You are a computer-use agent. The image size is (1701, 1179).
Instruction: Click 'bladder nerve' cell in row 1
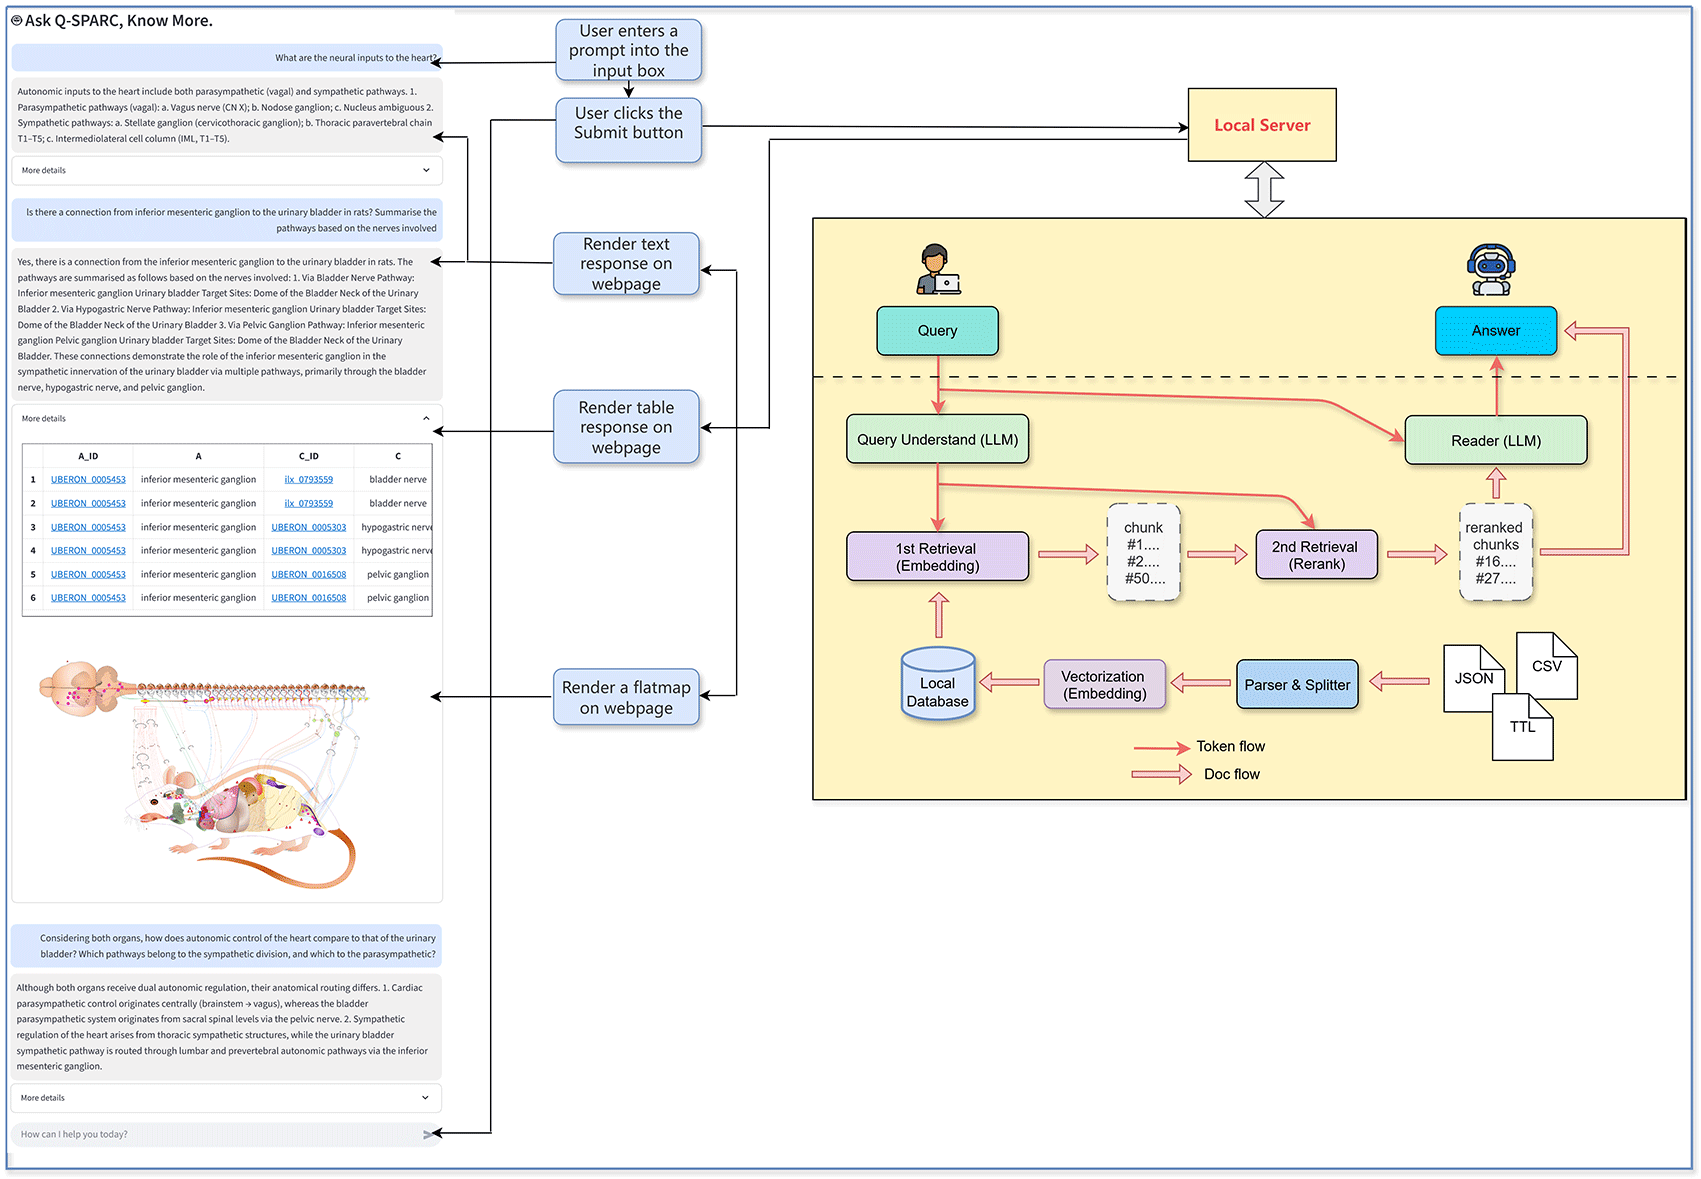click(x=397, y=480)
